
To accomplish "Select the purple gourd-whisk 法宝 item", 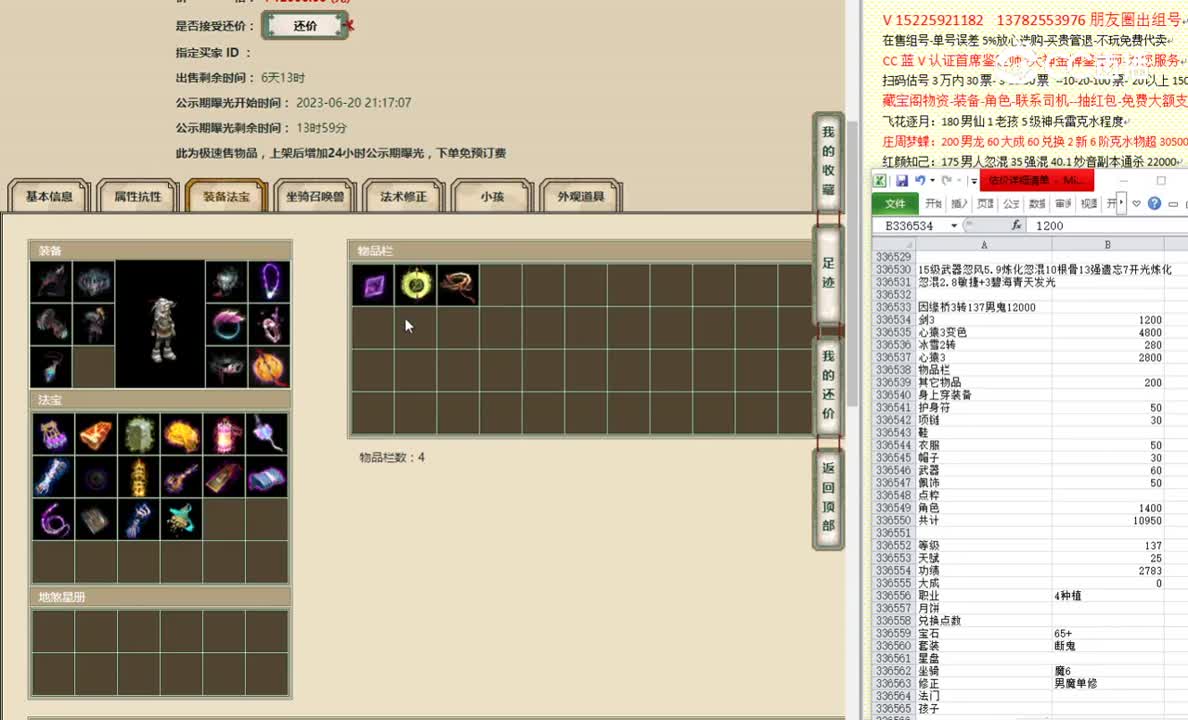I will point(267,434).
